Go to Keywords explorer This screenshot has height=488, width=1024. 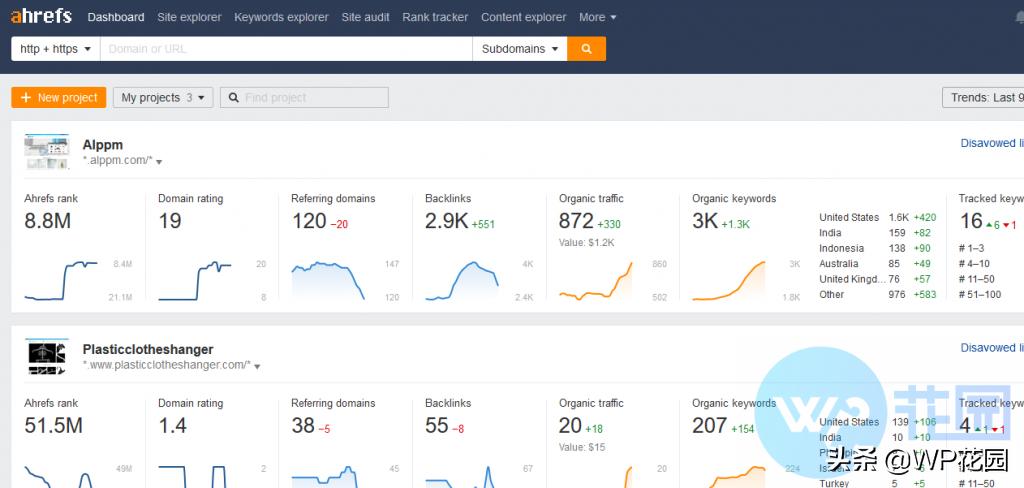pyautogui.click(x=281, y=17)
